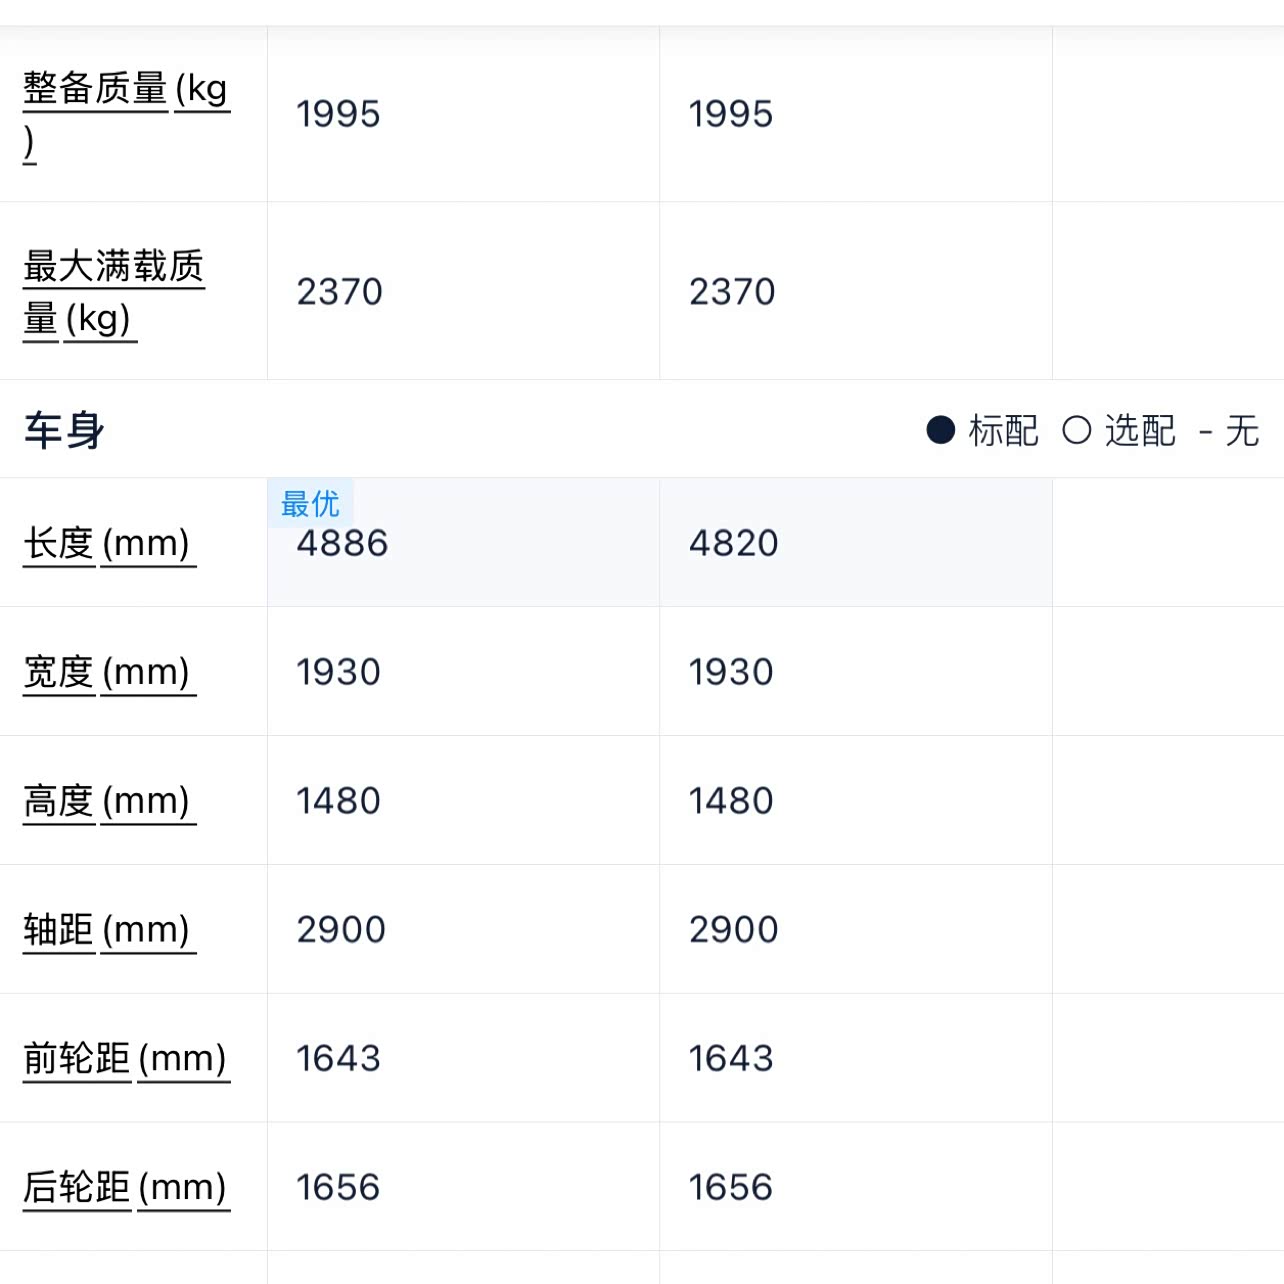Click the 选配 legend text
Screen dimensions: 1284x1284
[1140, 431]
